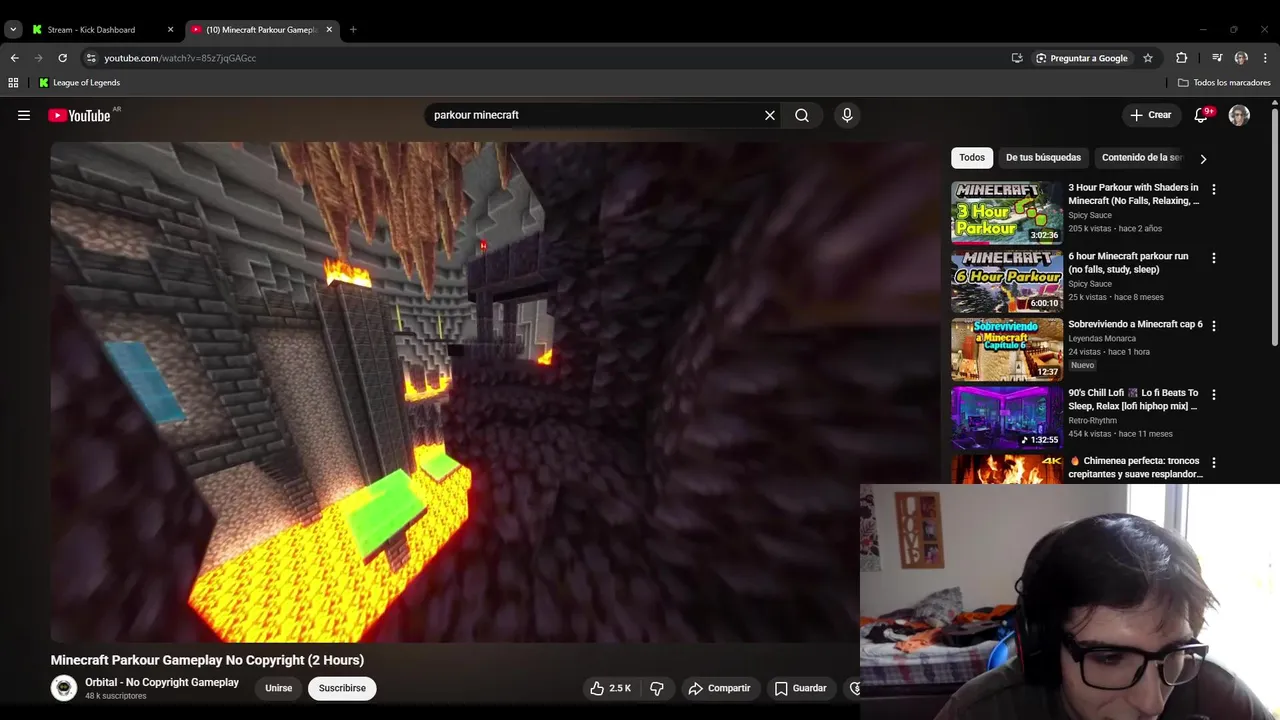Open the apps grid in bookmarks bar
This screenshot has width=1280, height=720.
click(13, 83)
